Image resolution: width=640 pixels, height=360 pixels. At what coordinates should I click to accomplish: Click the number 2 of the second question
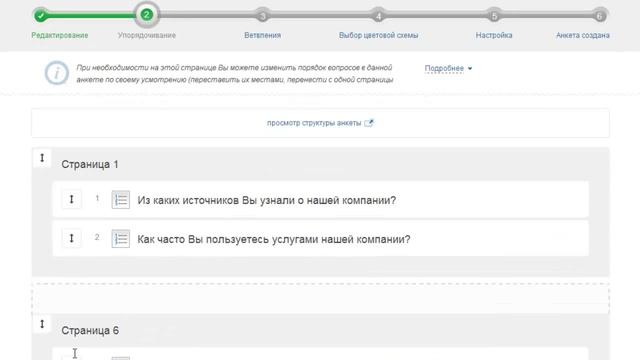click(x=97, y=237)
